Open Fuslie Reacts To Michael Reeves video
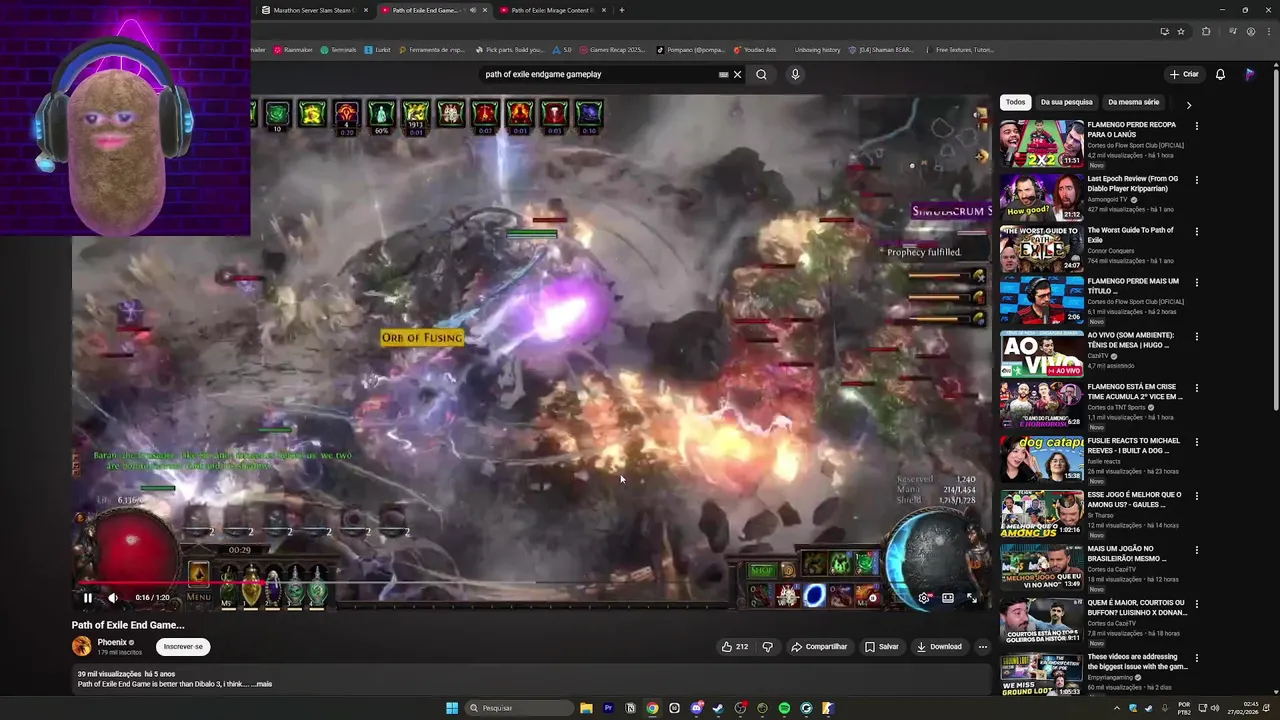 (x=1041, y=459)
